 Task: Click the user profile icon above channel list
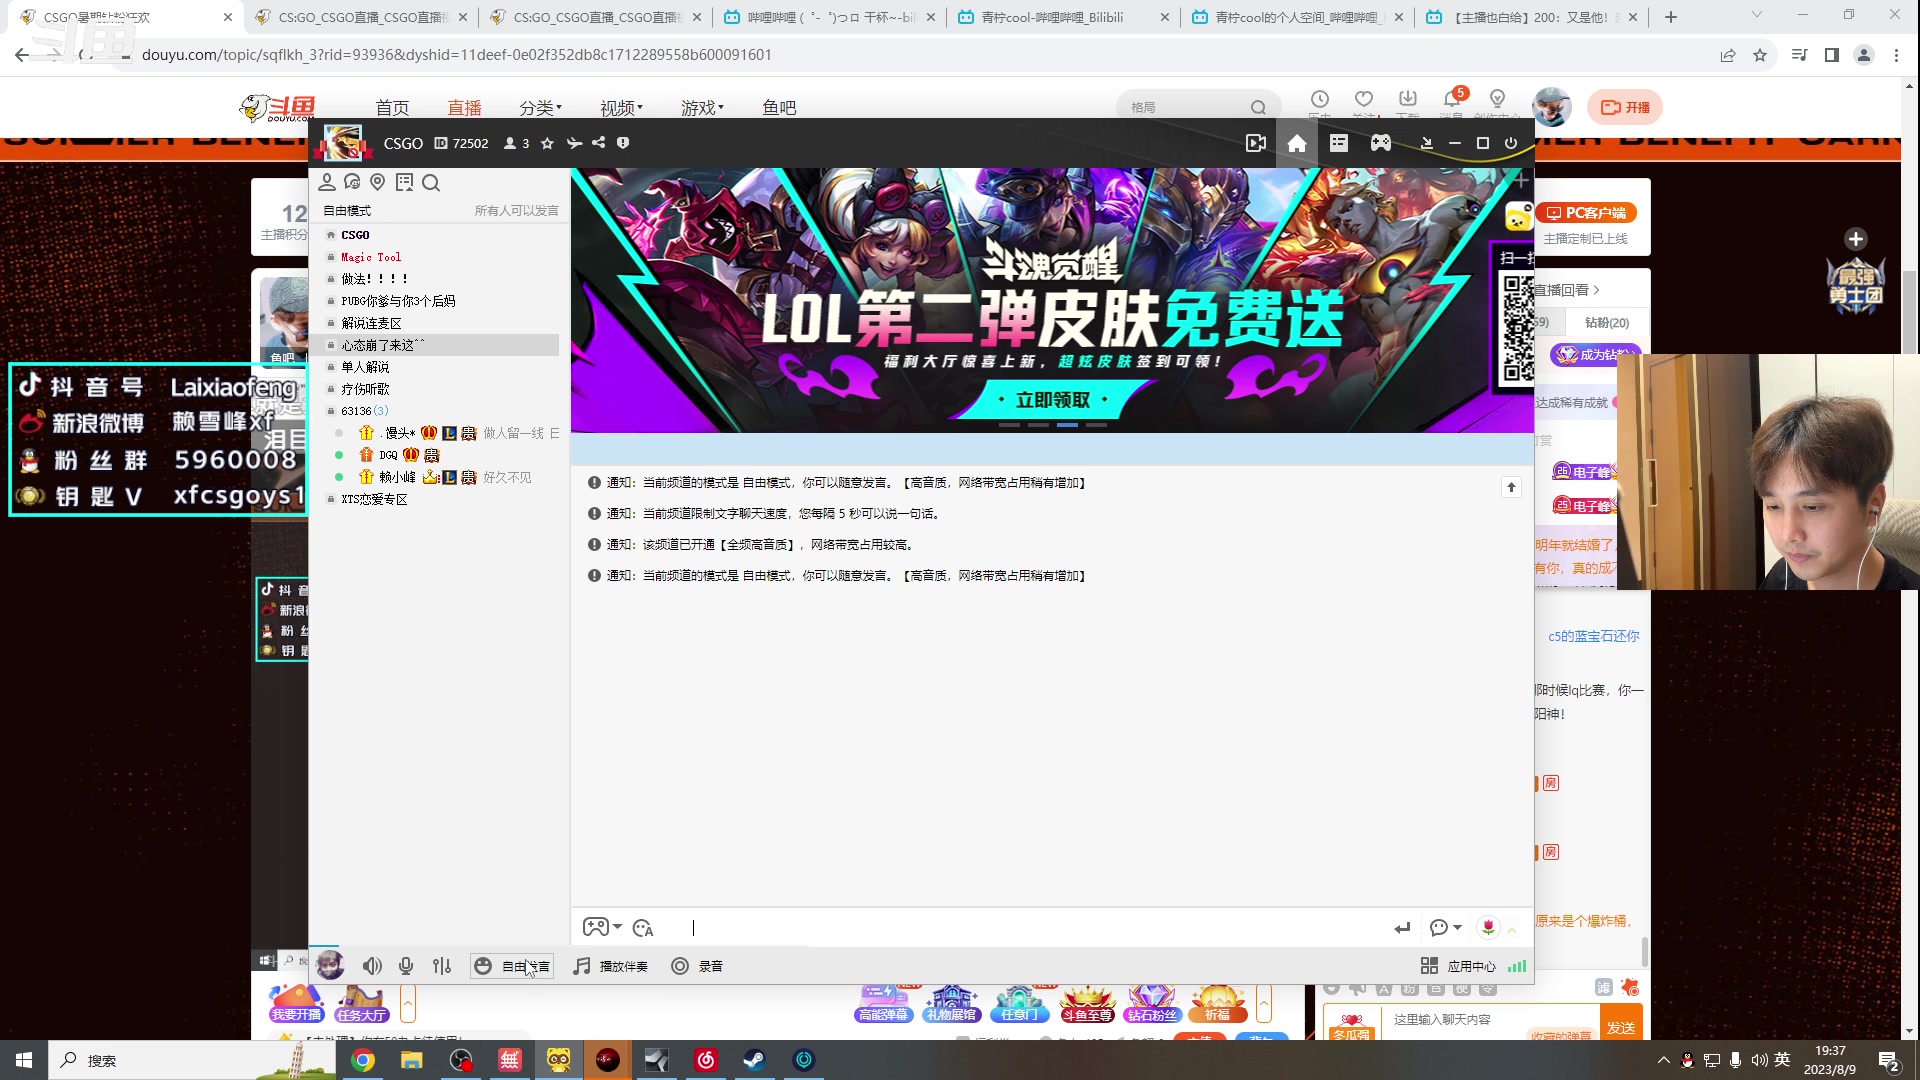(327, 182)
